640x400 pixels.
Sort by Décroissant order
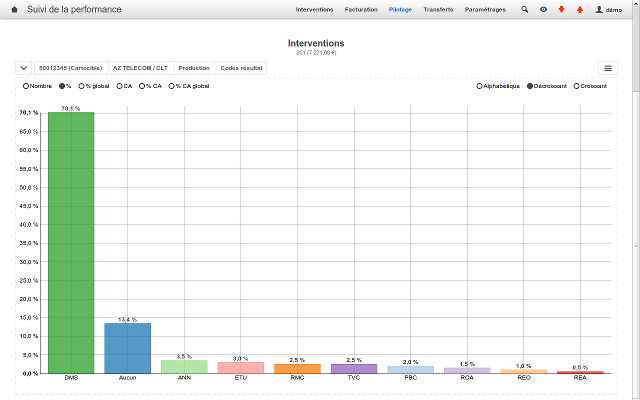point(547,86)
